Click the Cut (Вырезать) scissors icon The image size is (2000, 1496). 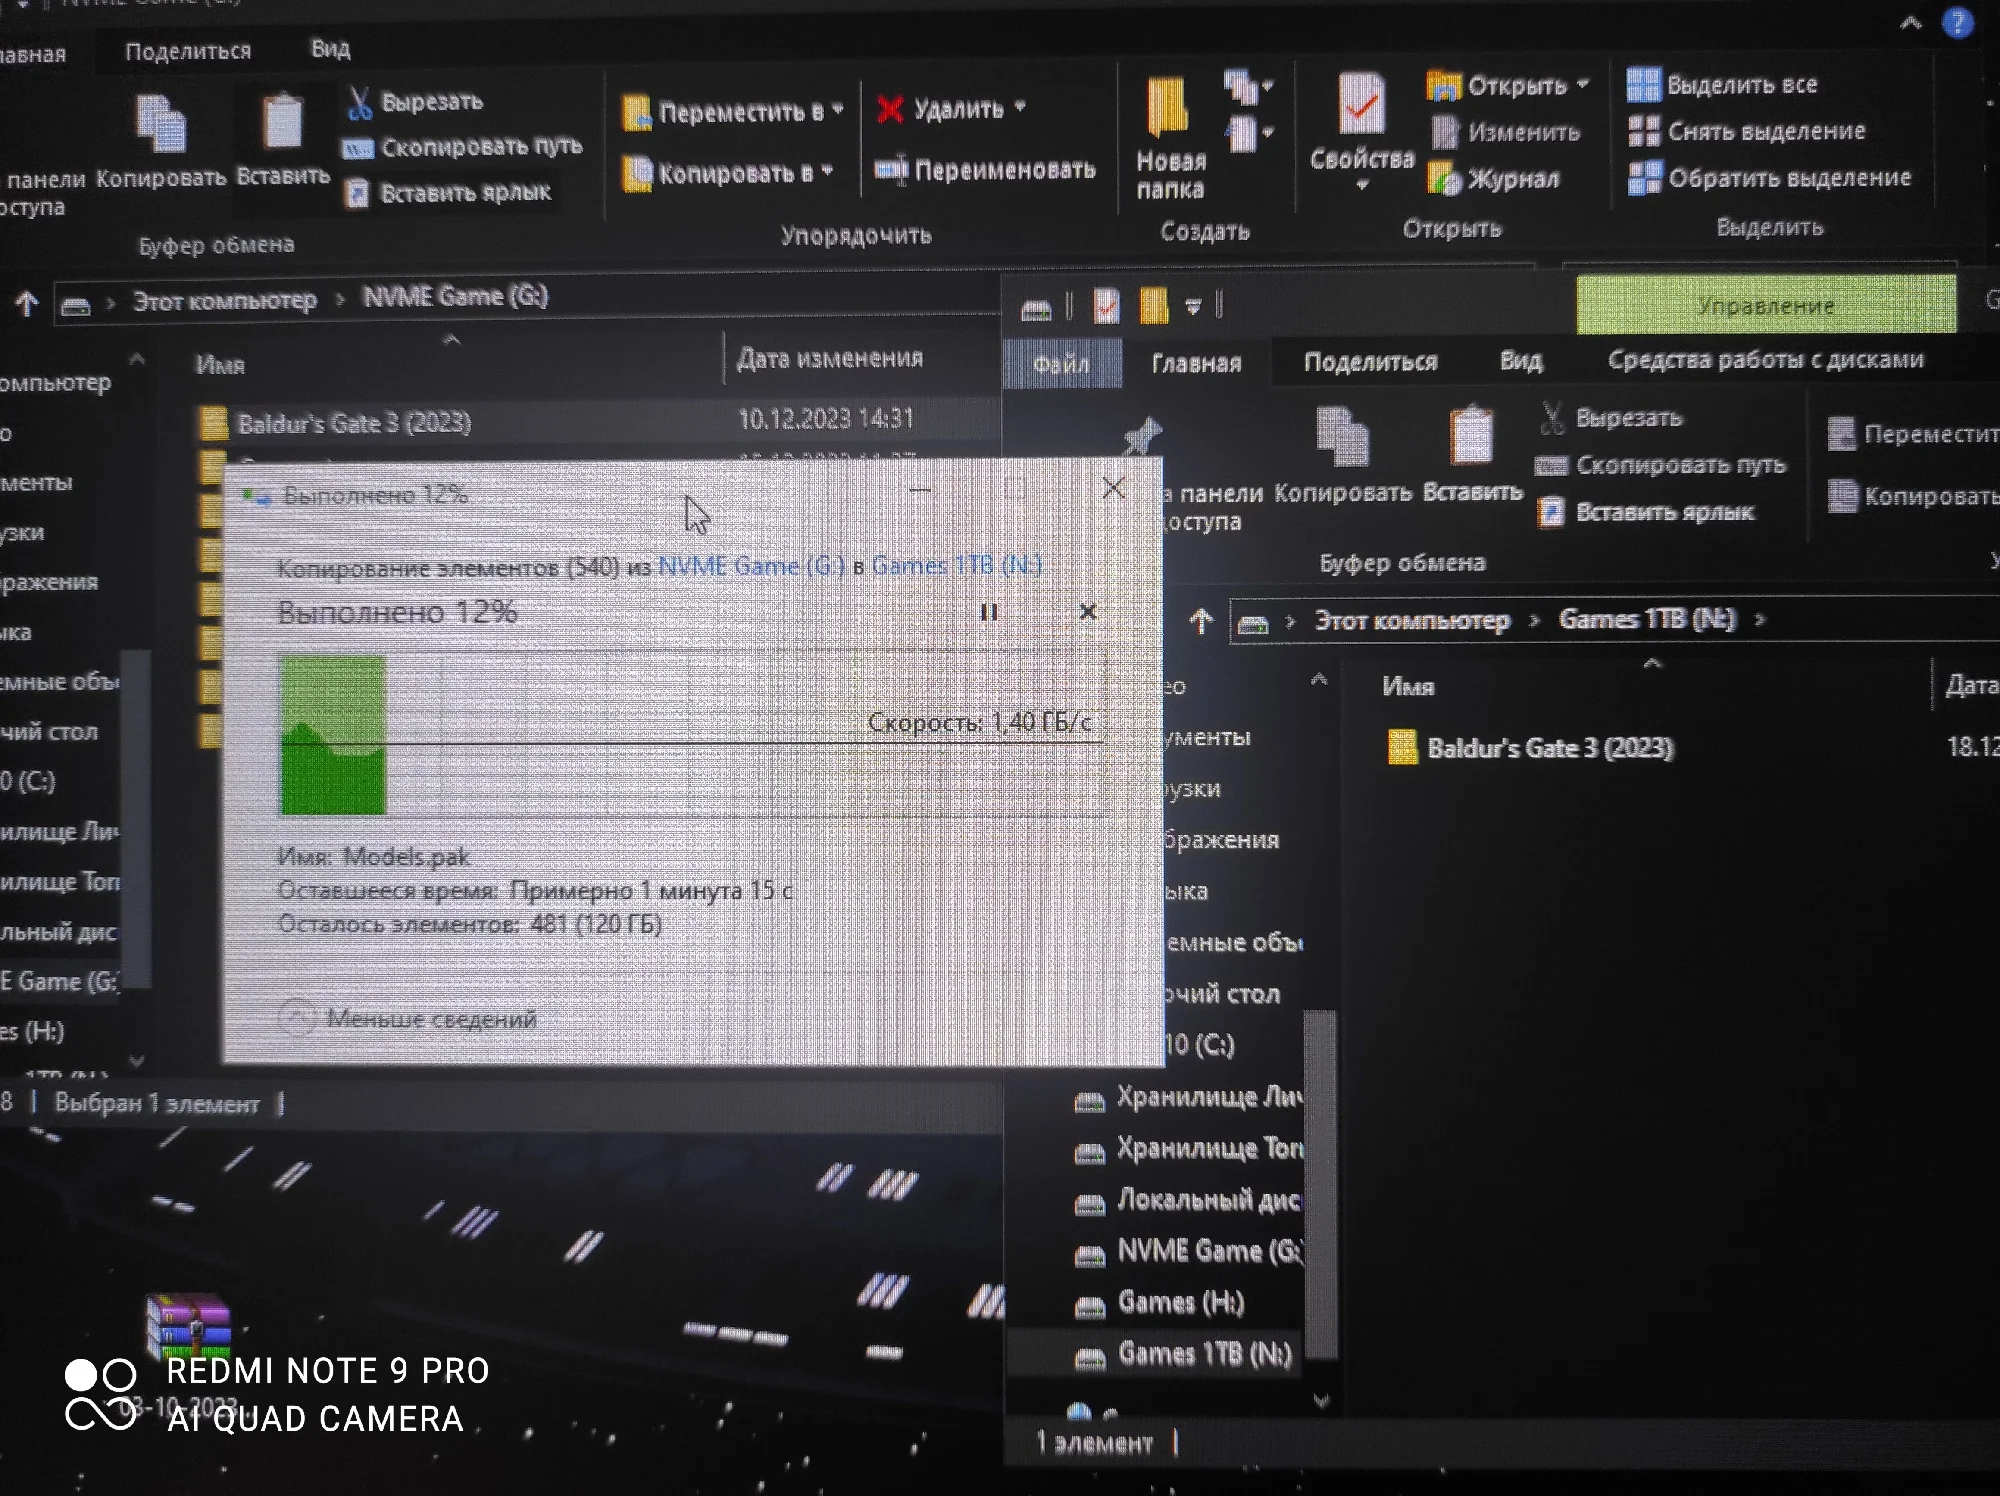(360, 103)
